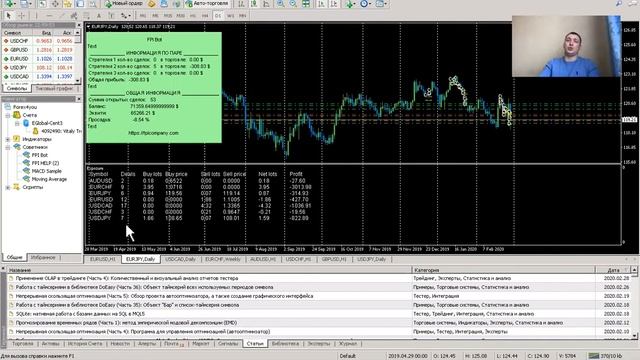Toggle the Auto-trading button

(207, 4)
